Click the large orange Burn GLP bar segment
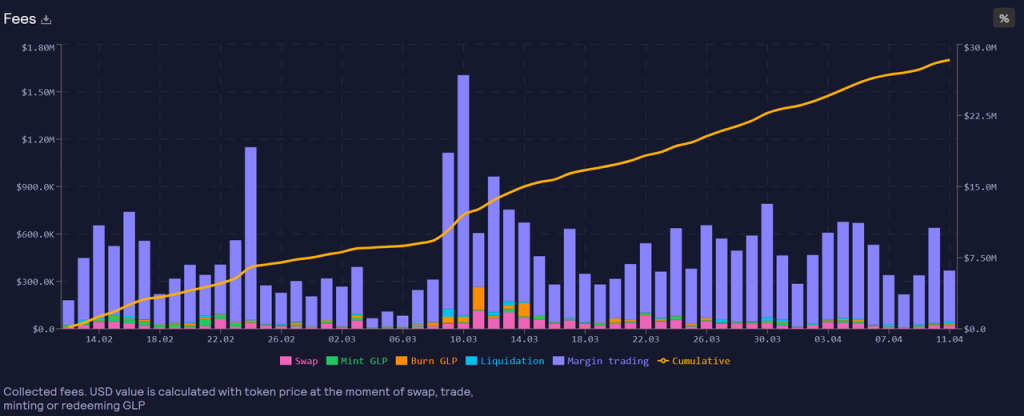The height and width of the screenshot is (416, 1024). pos(478,298)
